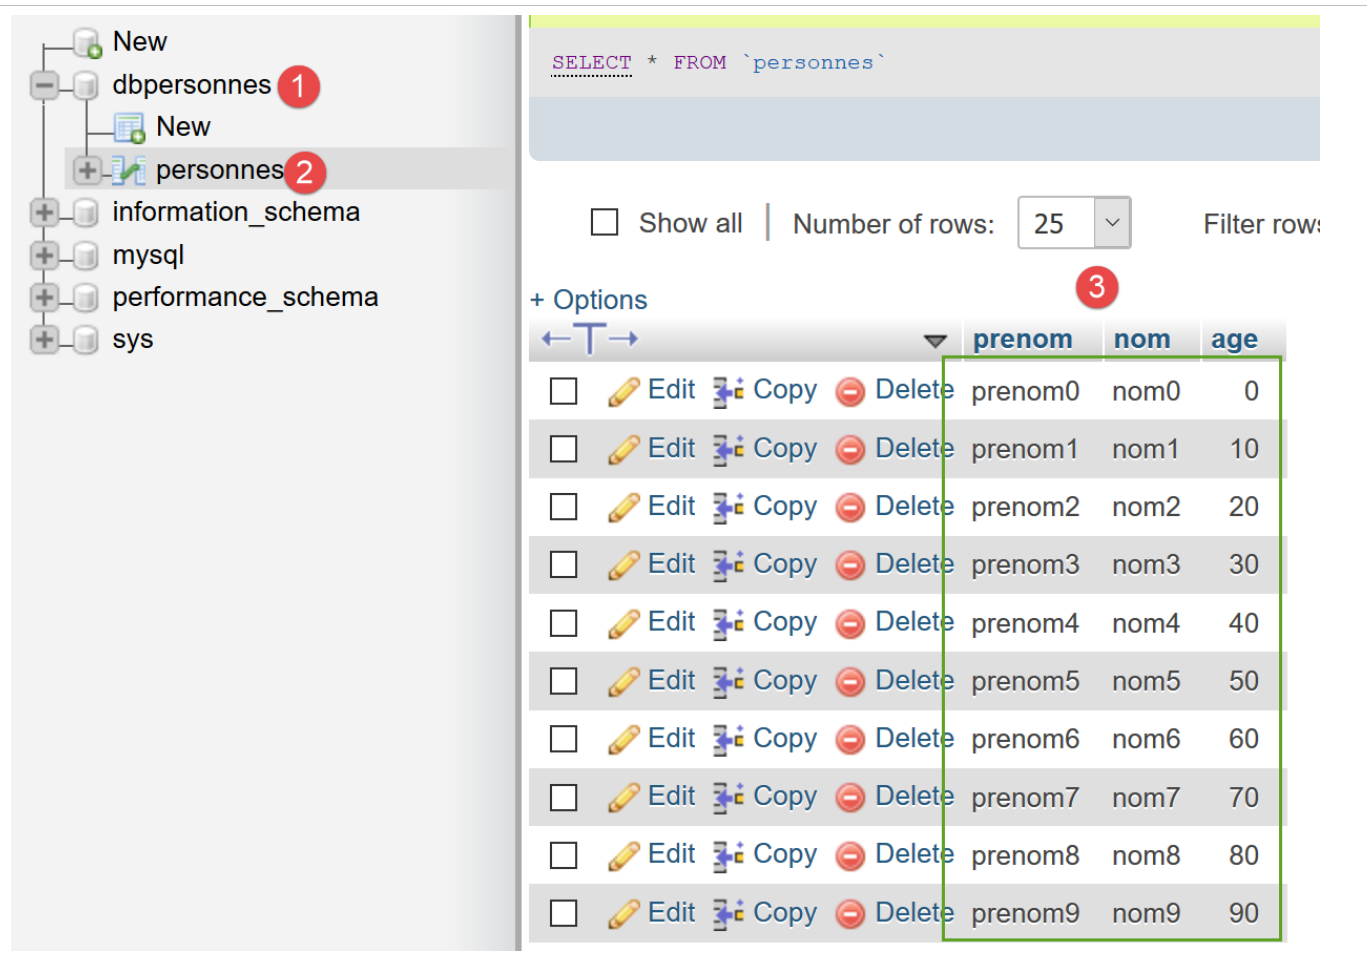1367x965 pixels.
Task: Expand the information_schema database node
Action: [44, 213]
